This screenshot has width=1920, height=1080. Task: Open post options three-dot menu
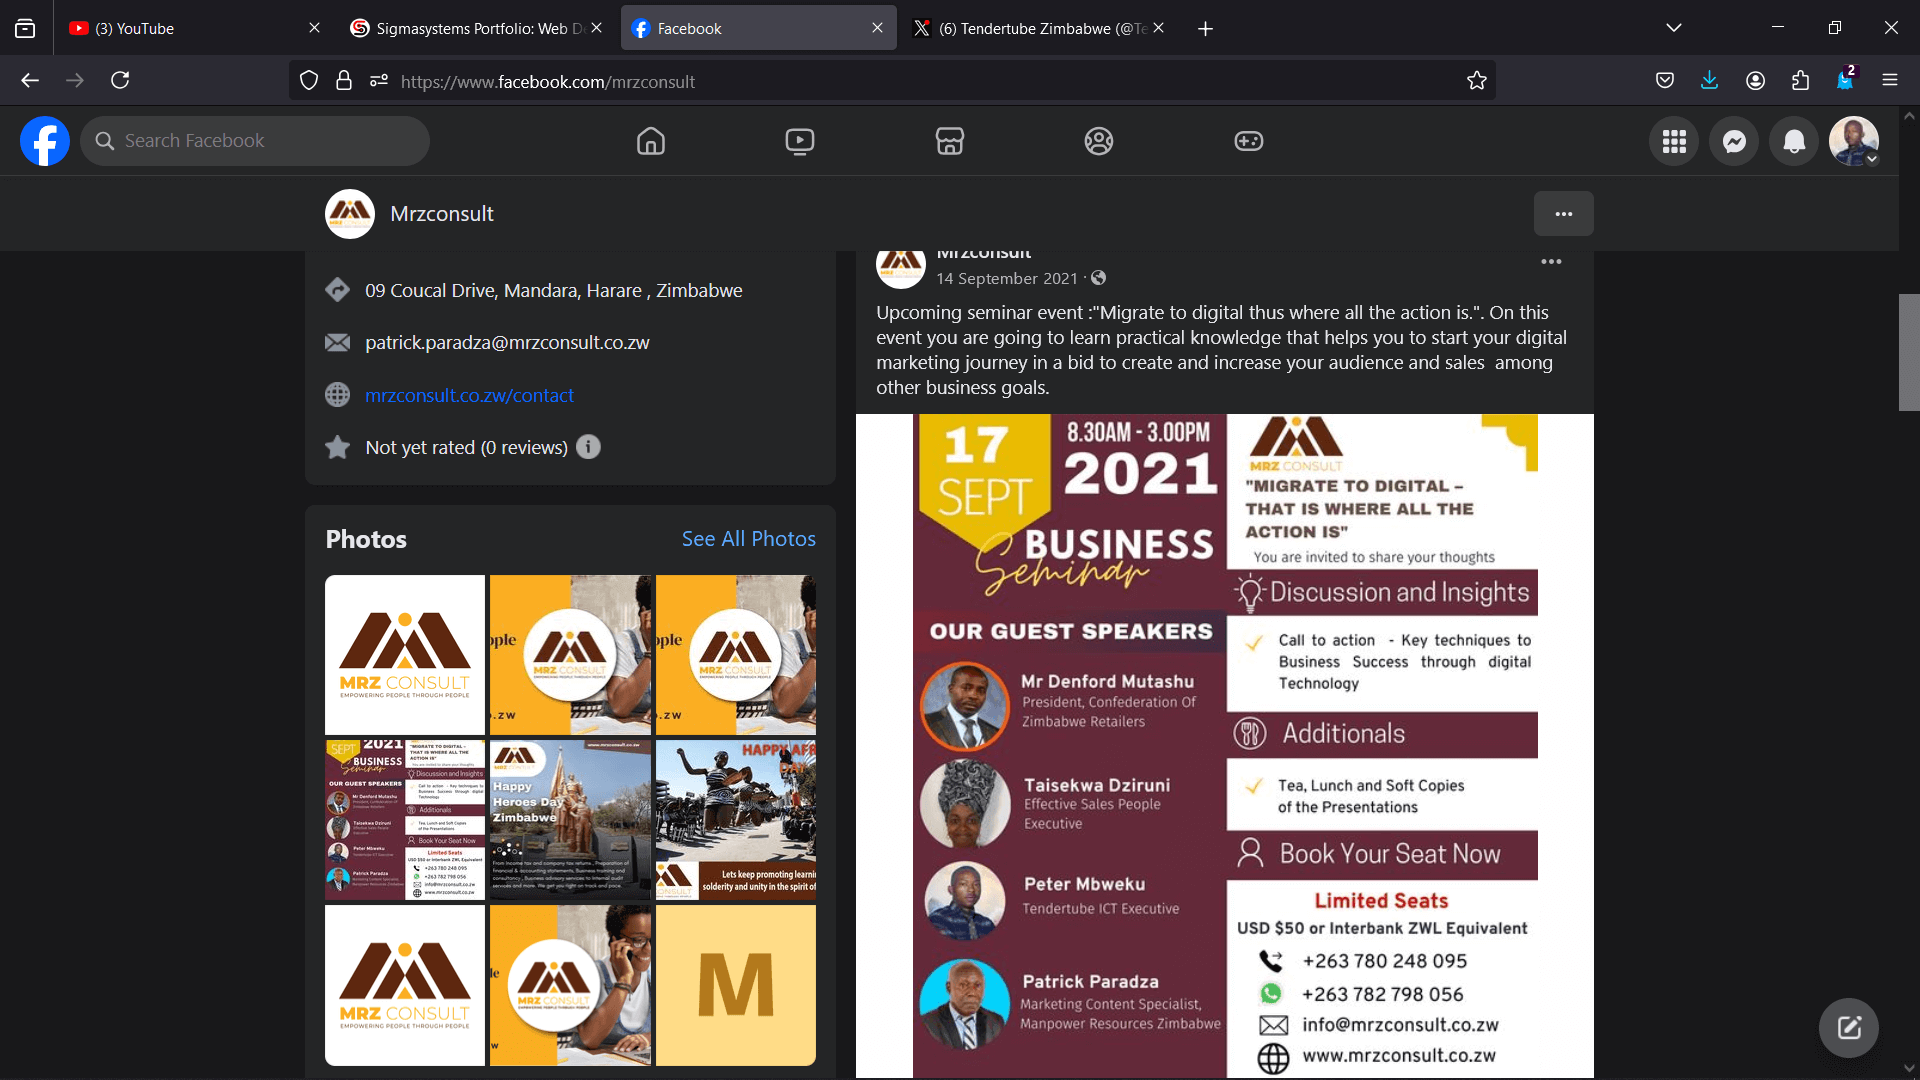click(x=1551, y=262)
